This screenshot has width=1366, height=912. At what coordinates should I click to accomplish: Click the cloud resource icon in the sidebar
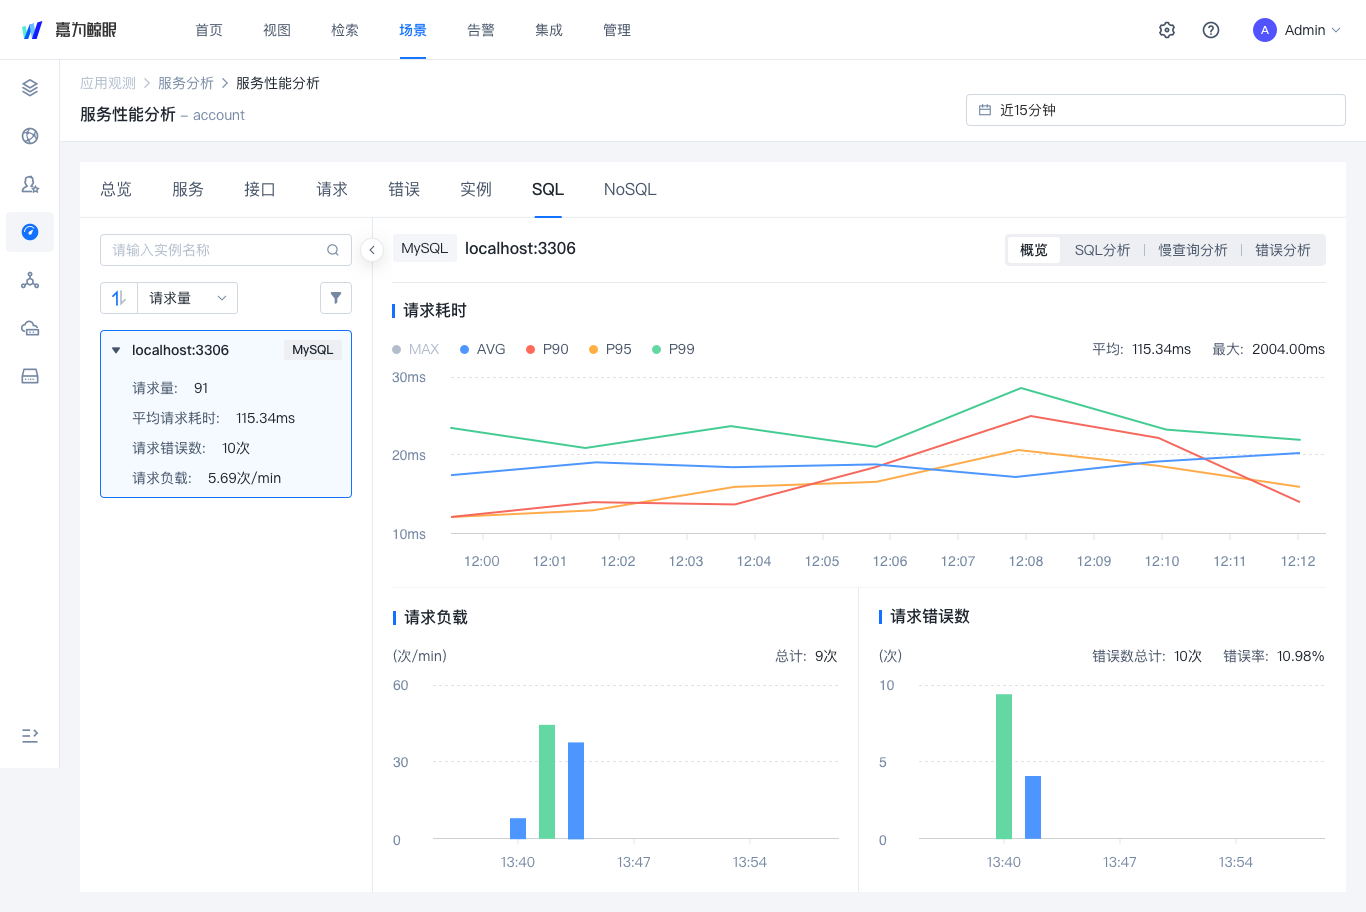(29, 328)
